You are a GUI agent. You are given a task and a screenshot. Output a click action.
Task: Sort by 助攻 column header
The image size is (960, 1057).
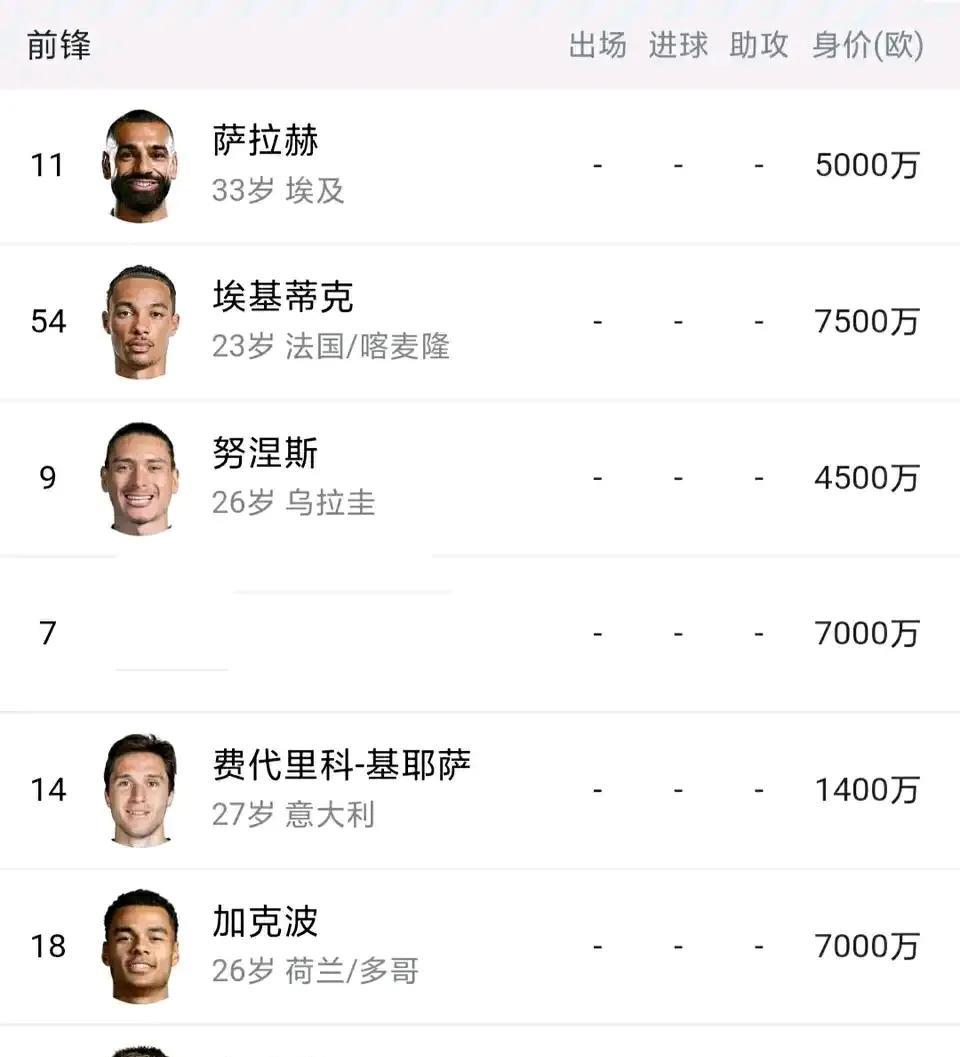[759, 45]
